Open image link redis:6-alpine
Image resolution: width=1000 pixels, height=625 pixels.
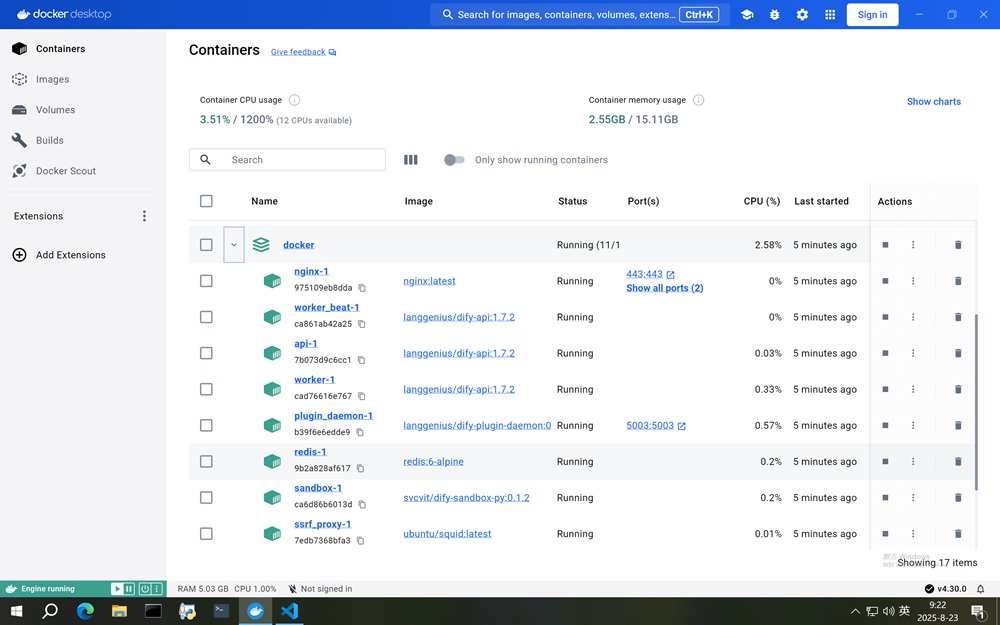433,461
